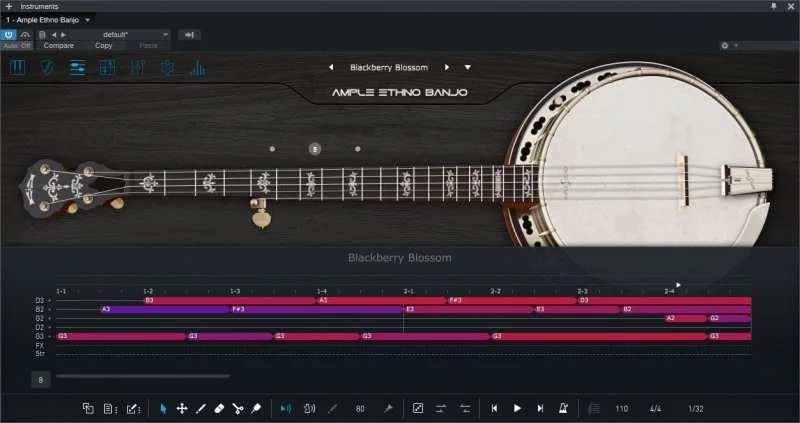Load the next plugin preset

tap(63, 35)
